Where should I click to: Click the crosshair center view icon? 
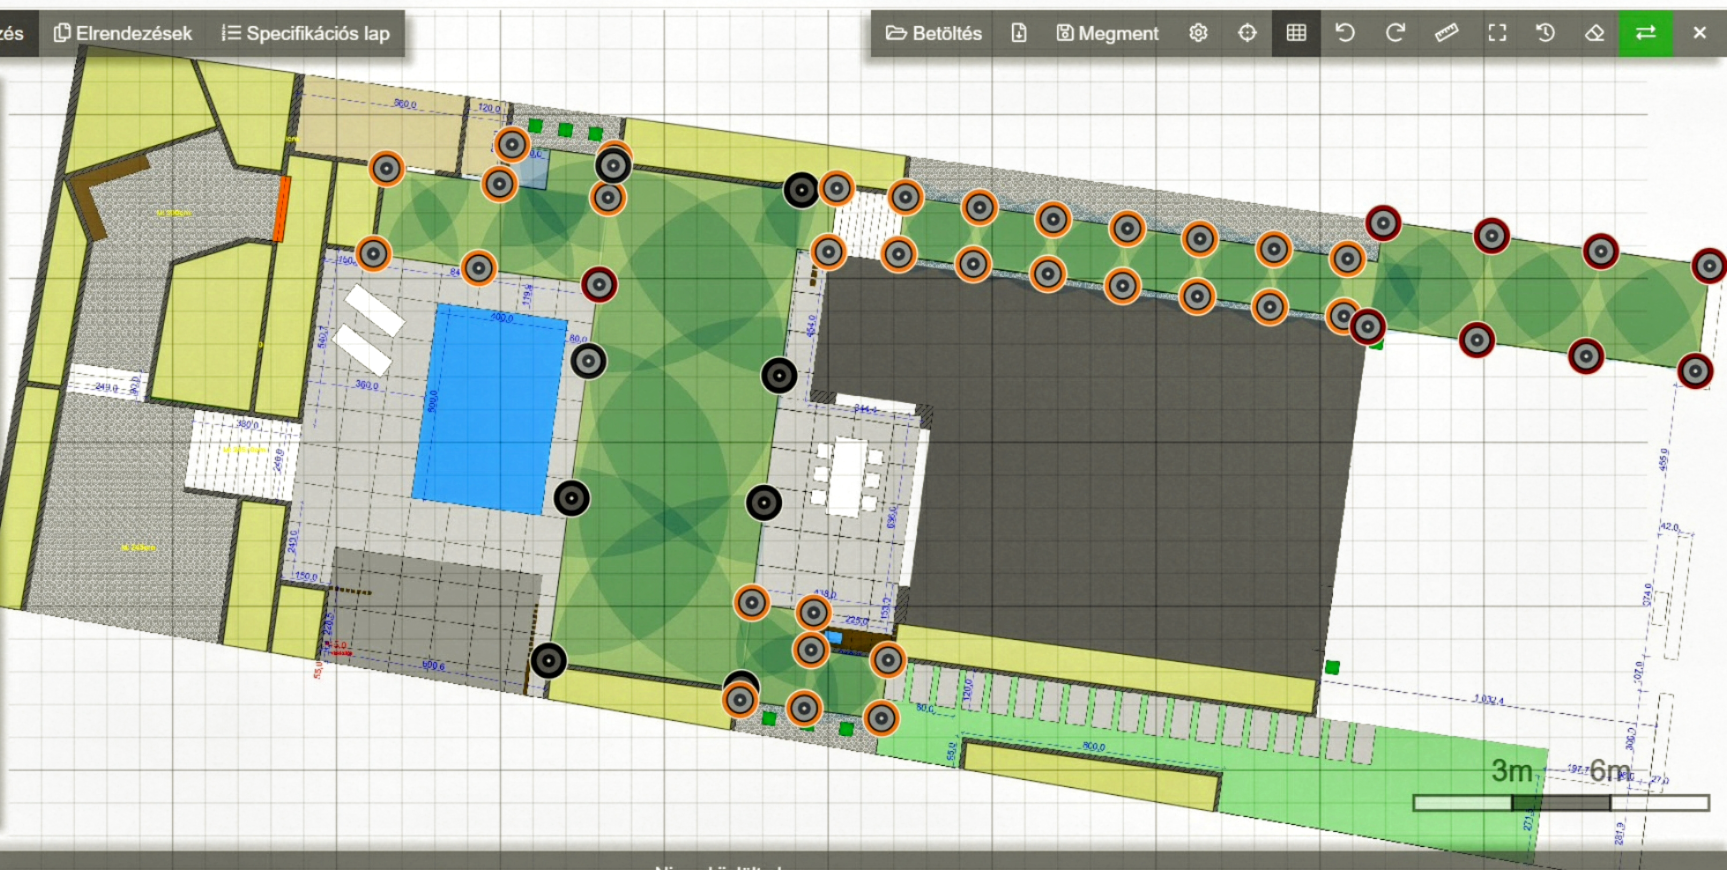pos(1247,33)
